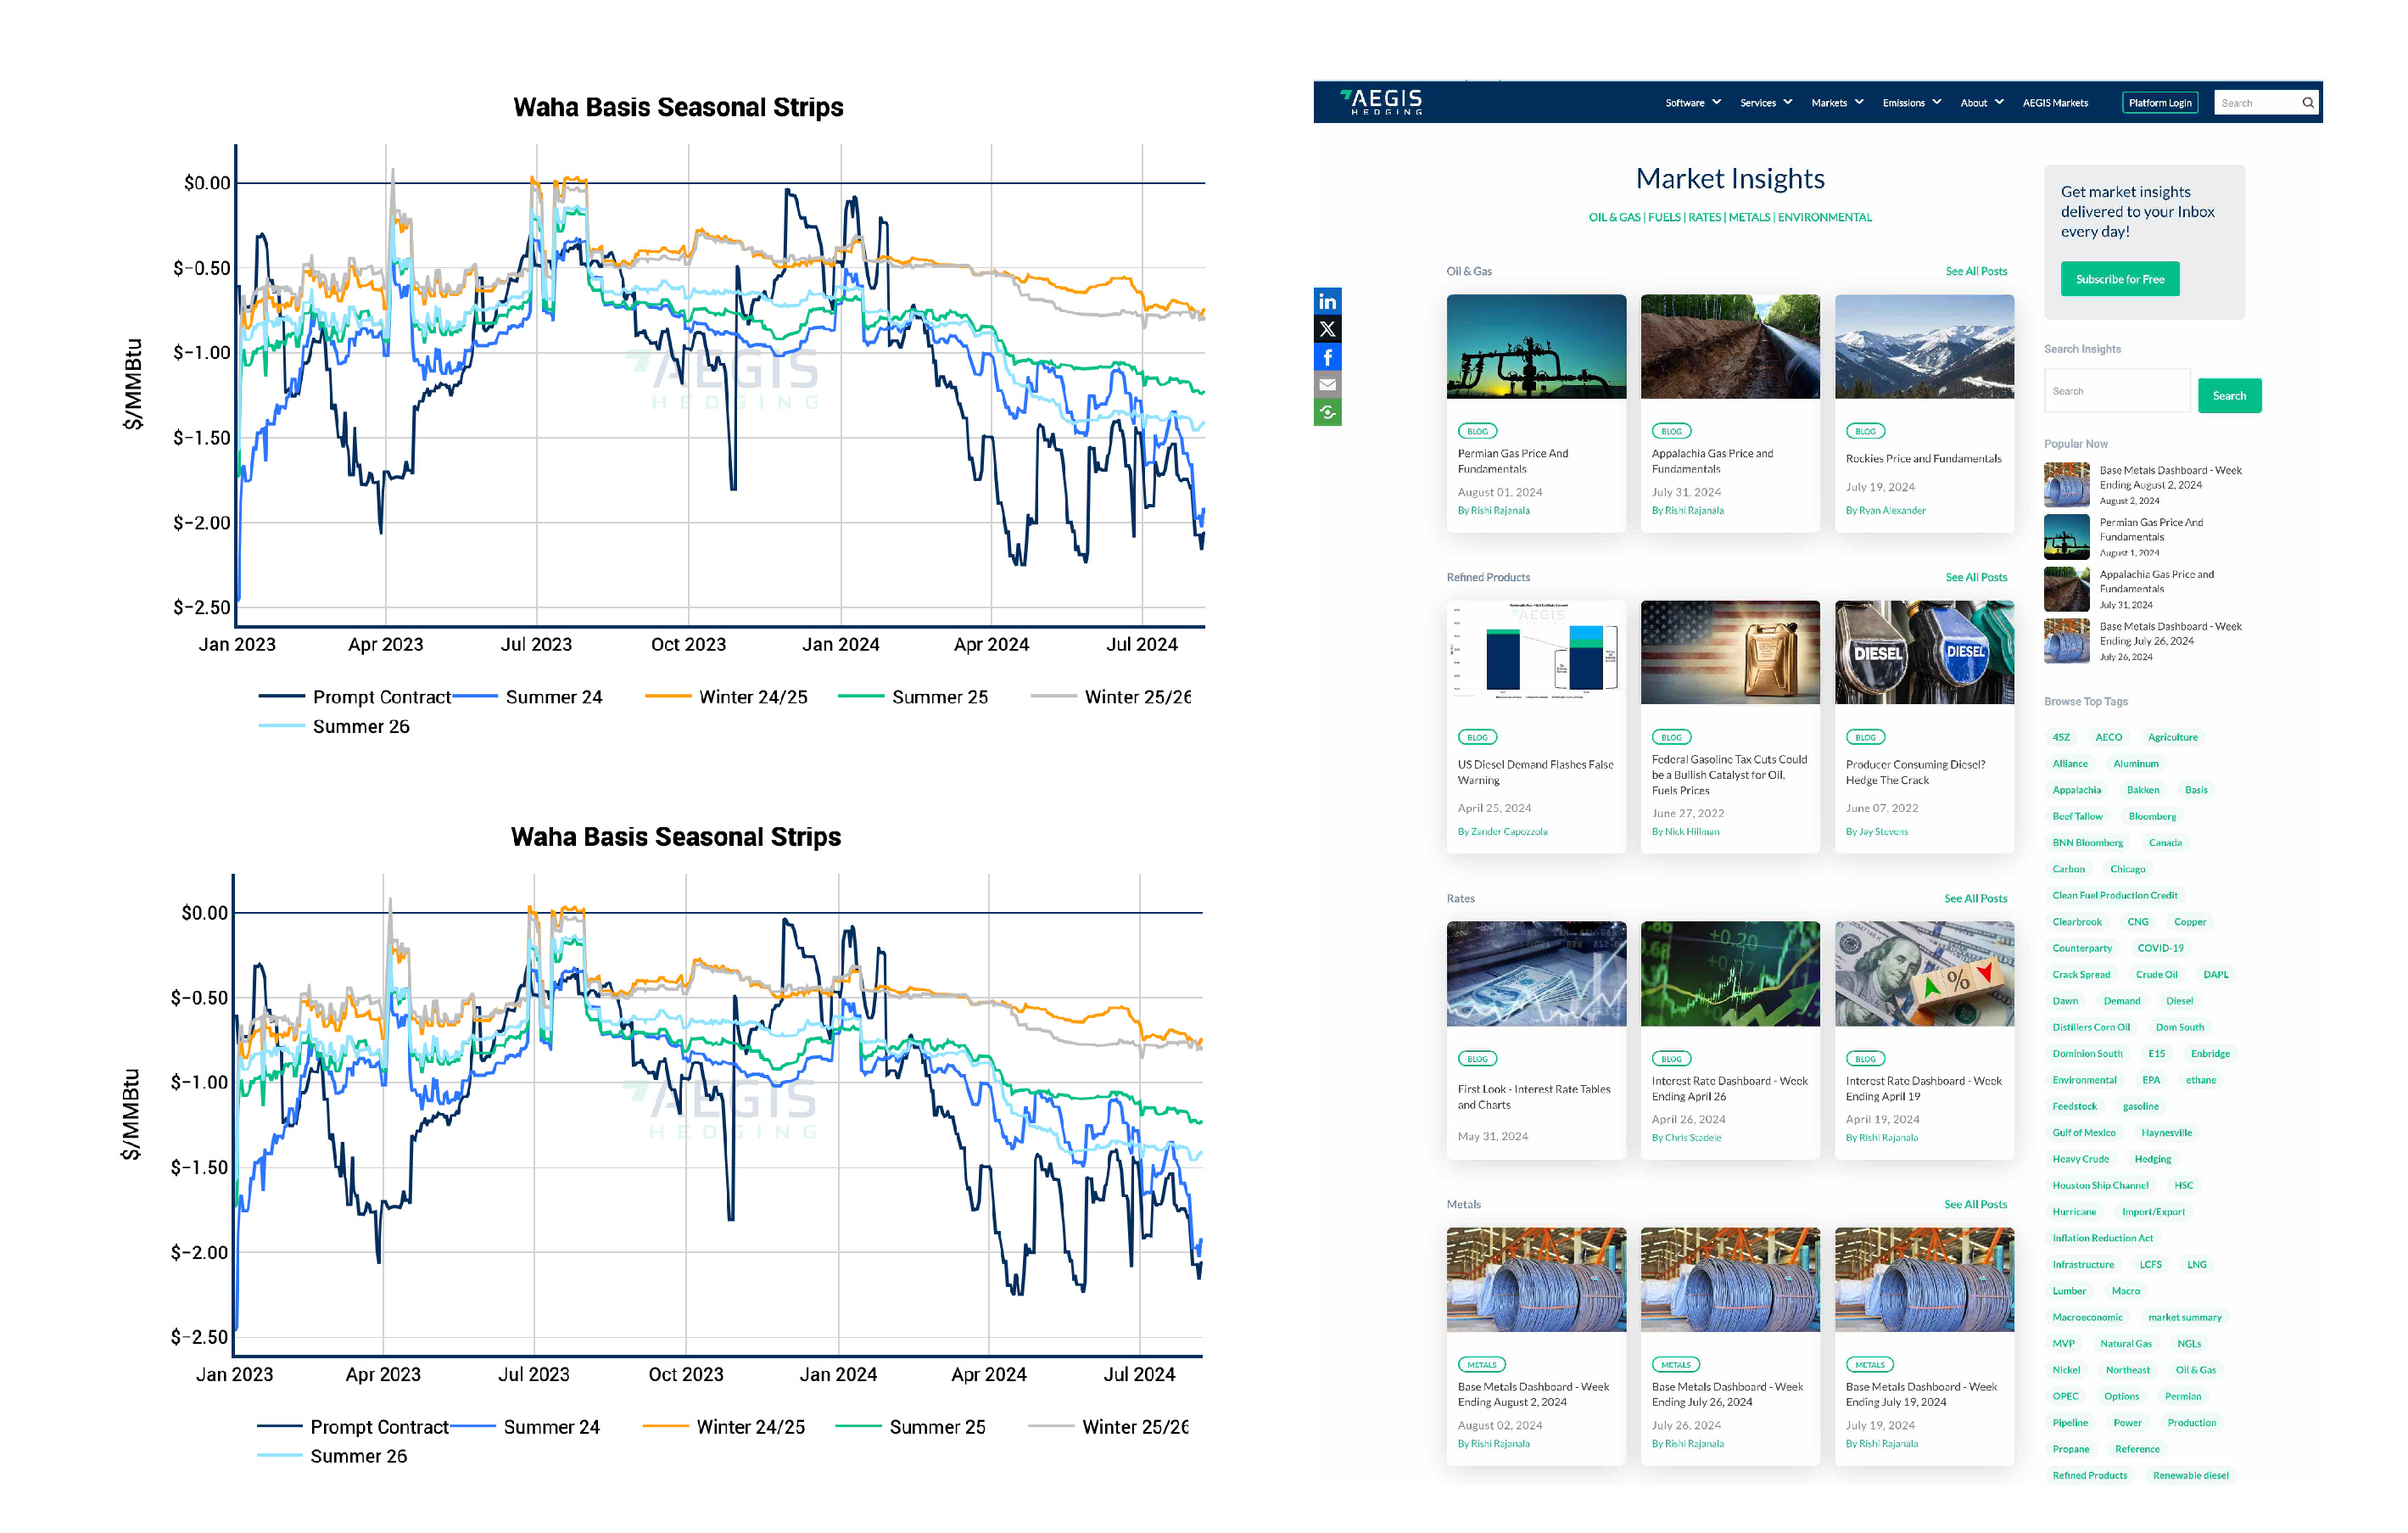Share the page via X icon
2408x1533 pixels.
1327,329
